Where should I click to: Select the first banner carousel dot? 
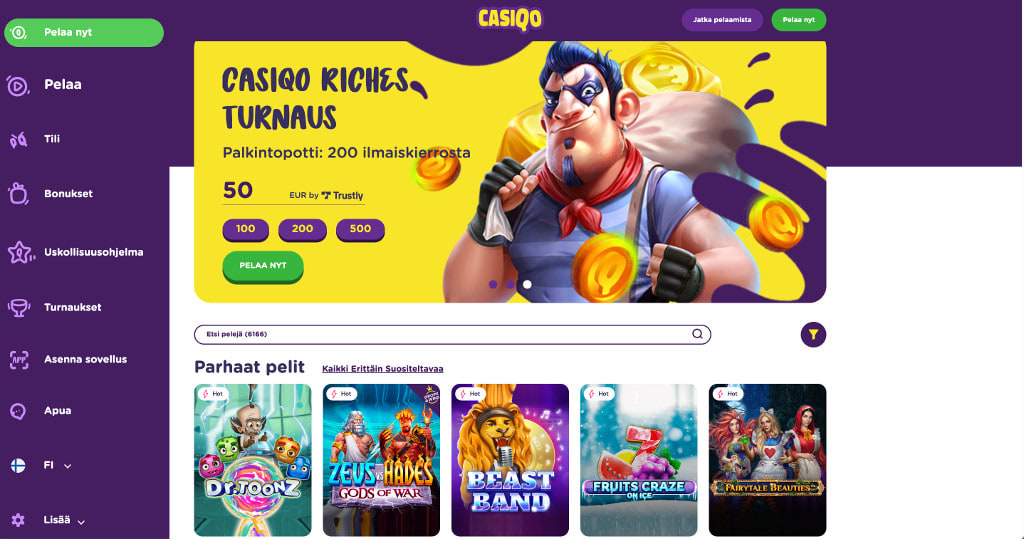coord(493,284)
